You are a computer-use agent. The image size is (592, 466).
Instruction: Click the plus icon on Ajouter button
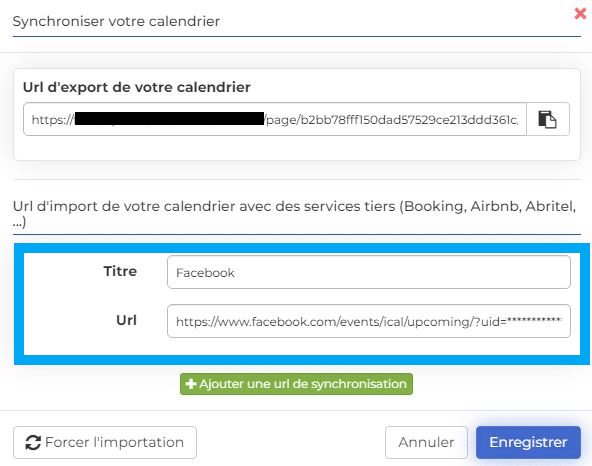pos(191,384)
